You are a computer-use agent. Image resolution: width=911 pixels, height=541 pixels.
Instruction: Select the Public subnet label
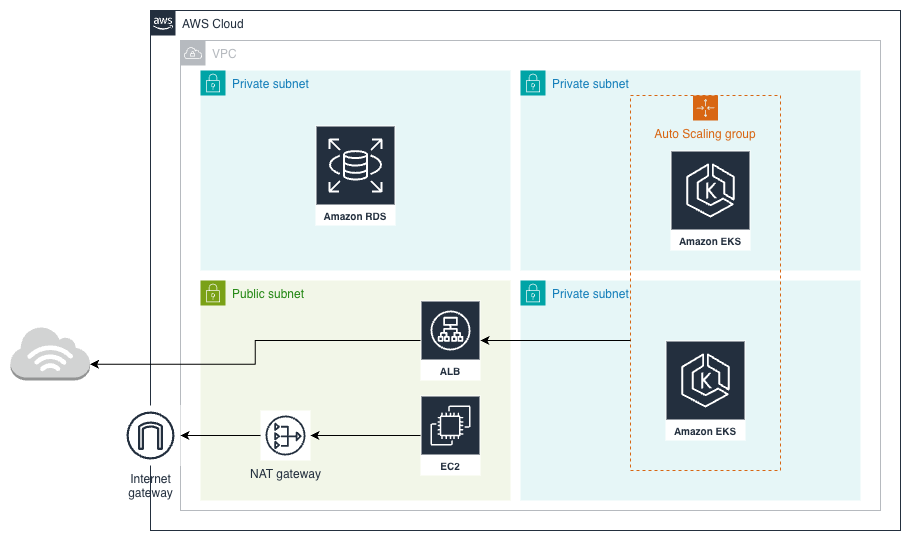pos(268,294)
